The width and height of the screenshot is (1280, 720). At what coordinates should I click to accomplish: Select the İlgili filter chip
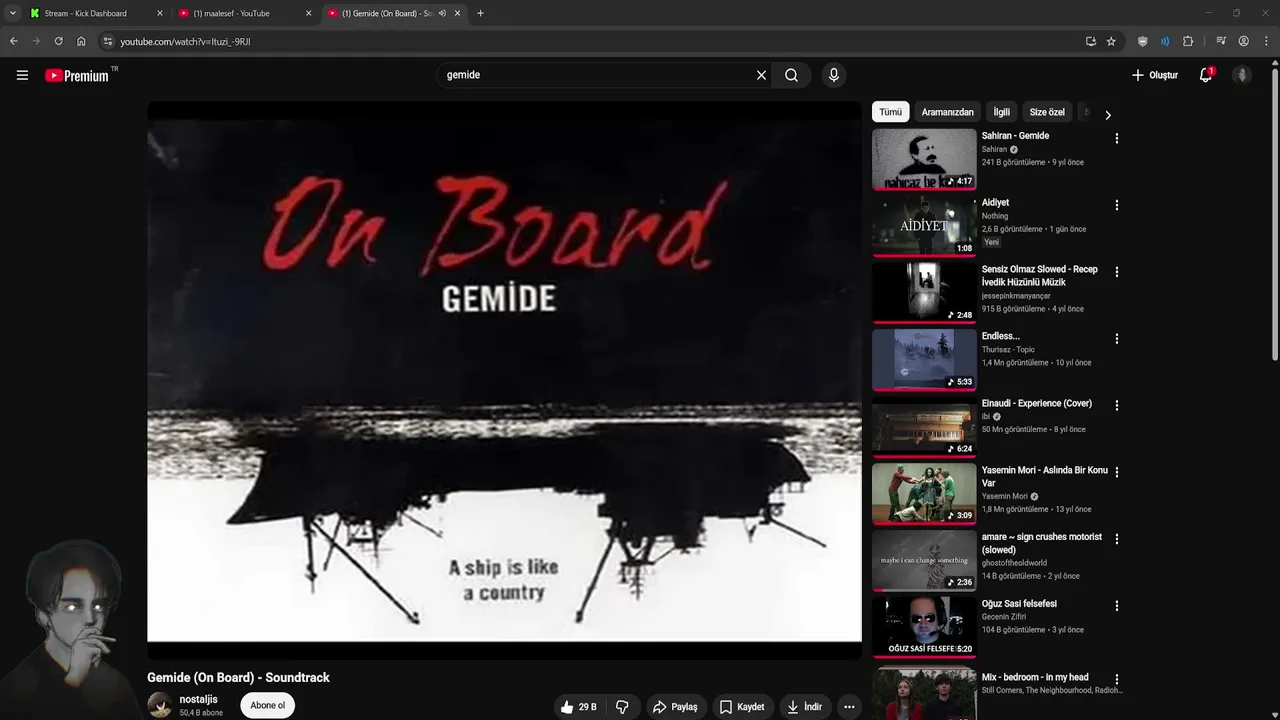coord(1001,112)
